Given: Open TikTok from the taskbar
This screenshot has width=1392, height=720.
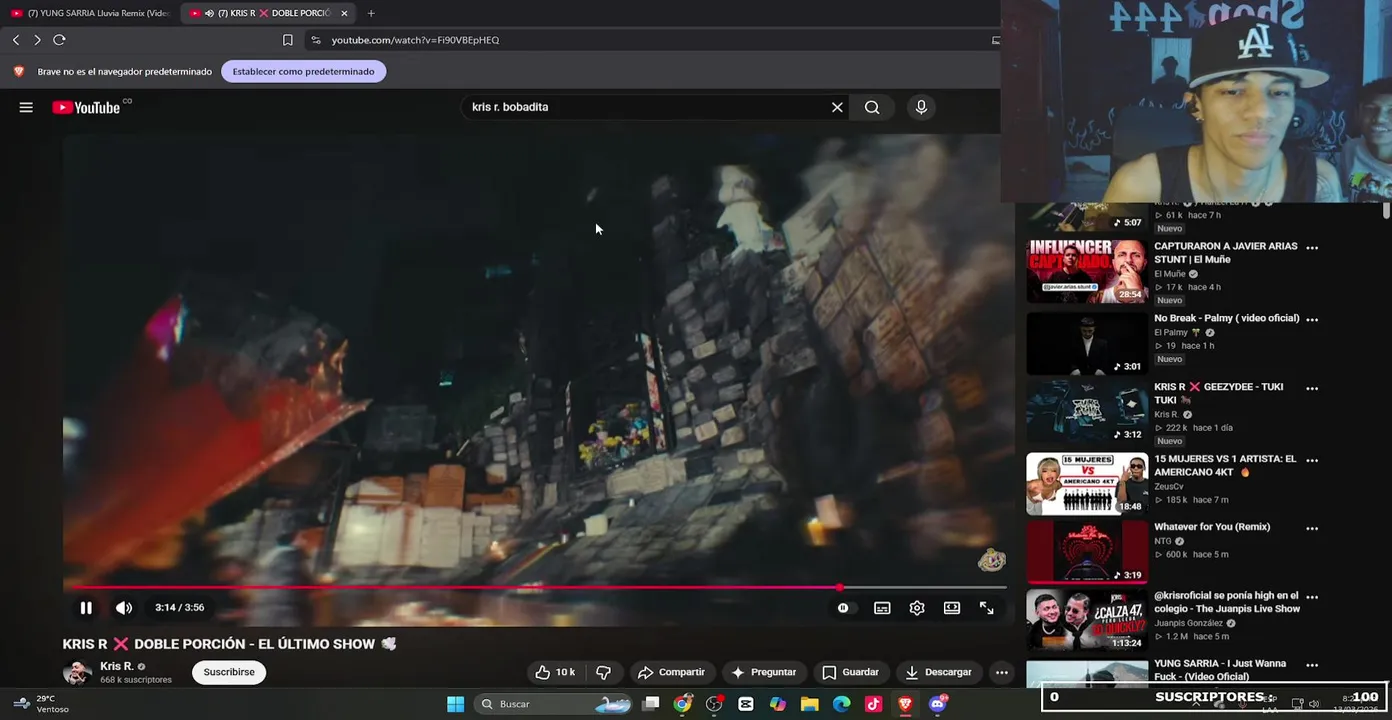Looking at the screenshot, I should point(873,704).
